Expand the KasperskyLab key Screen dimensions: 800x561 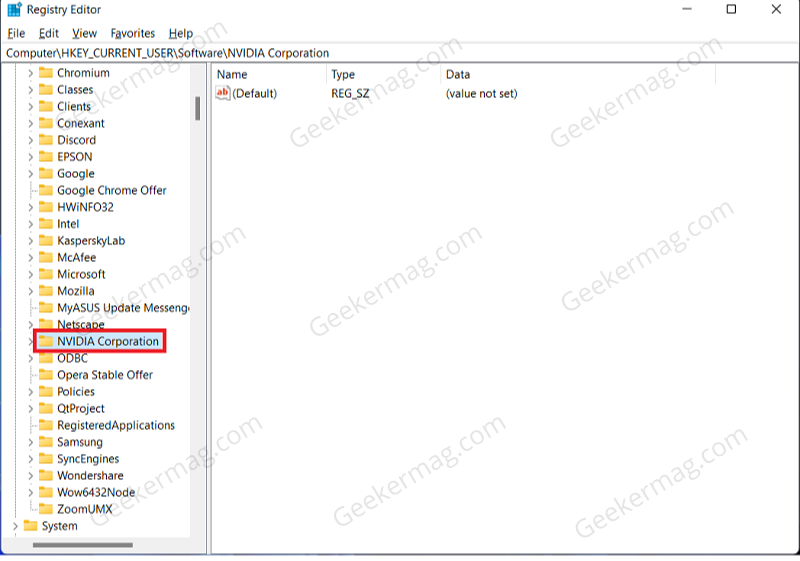point(30,241)
